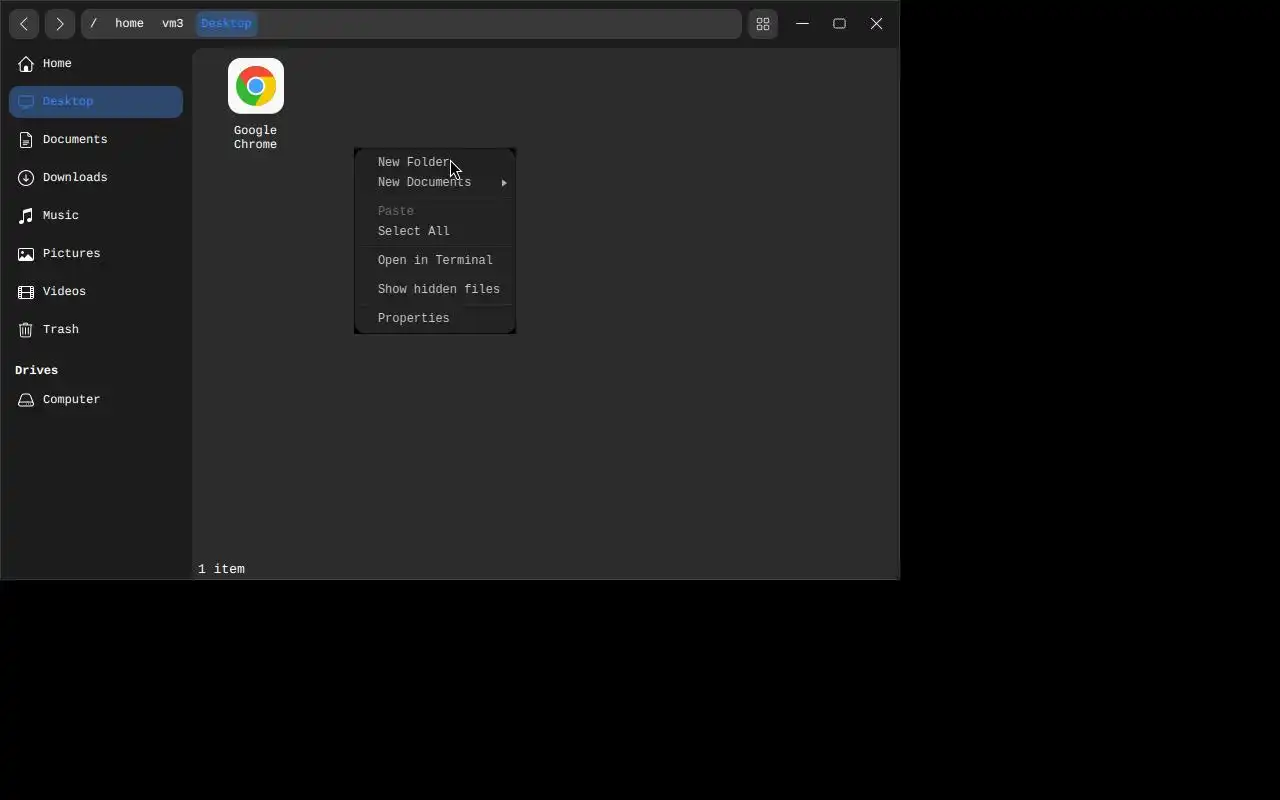1280x800 pixels.
Task: Click the Pictures image icon in sidebar
Action: [26, 254]
